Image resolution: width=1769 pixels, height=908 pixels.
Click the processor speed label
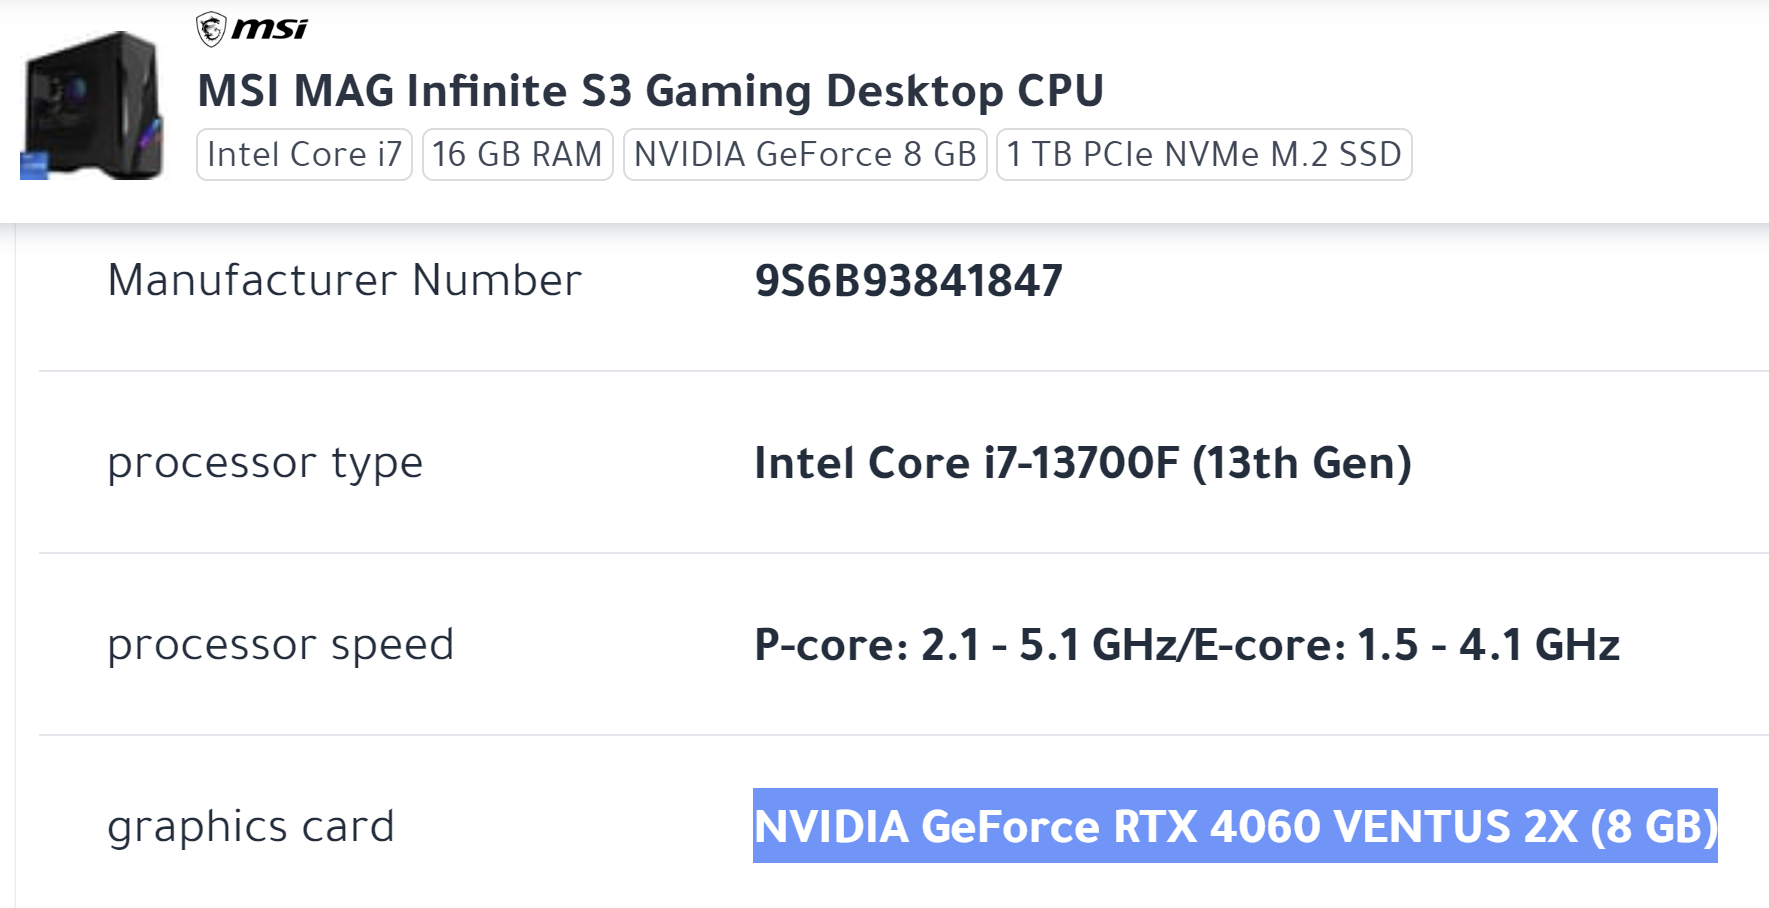[280, 645]
